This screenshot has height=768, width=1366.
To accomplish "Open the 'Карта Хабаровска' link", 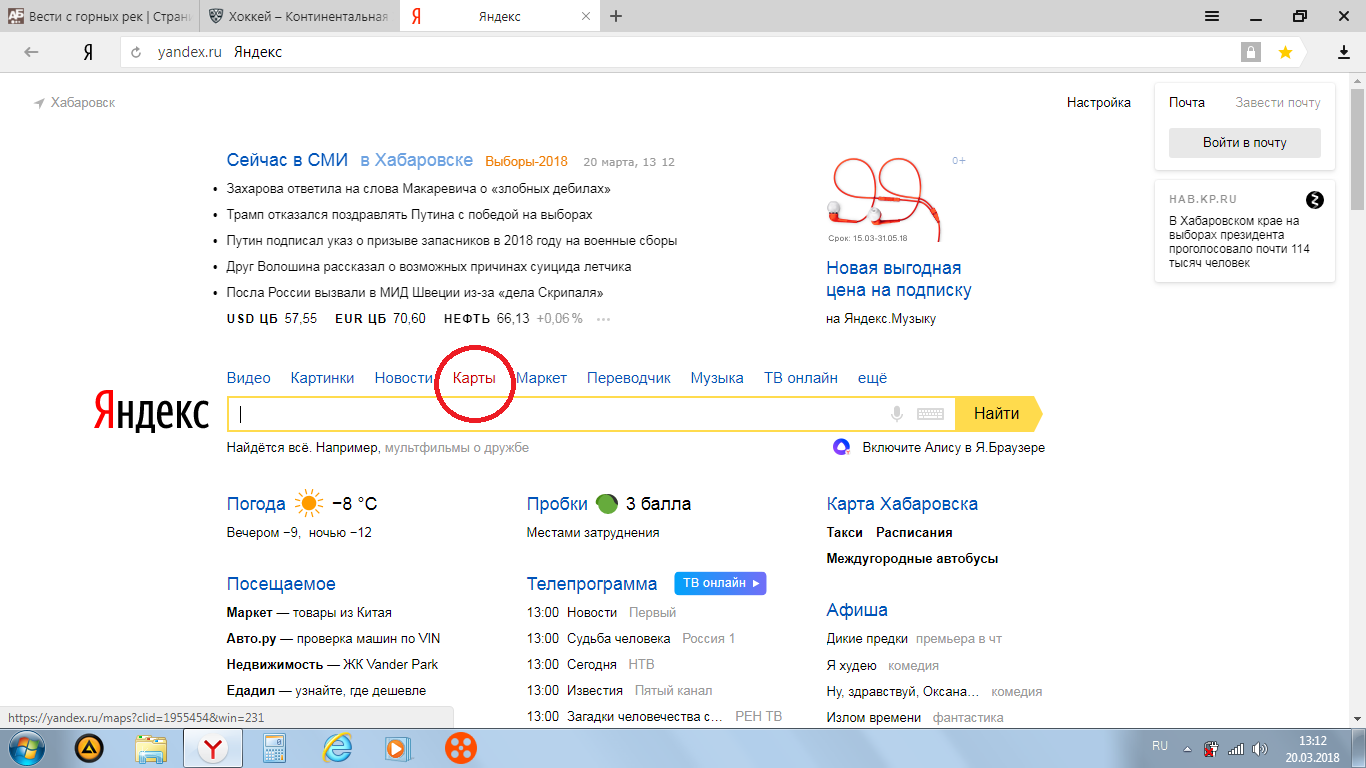I will tap(902, 504).
